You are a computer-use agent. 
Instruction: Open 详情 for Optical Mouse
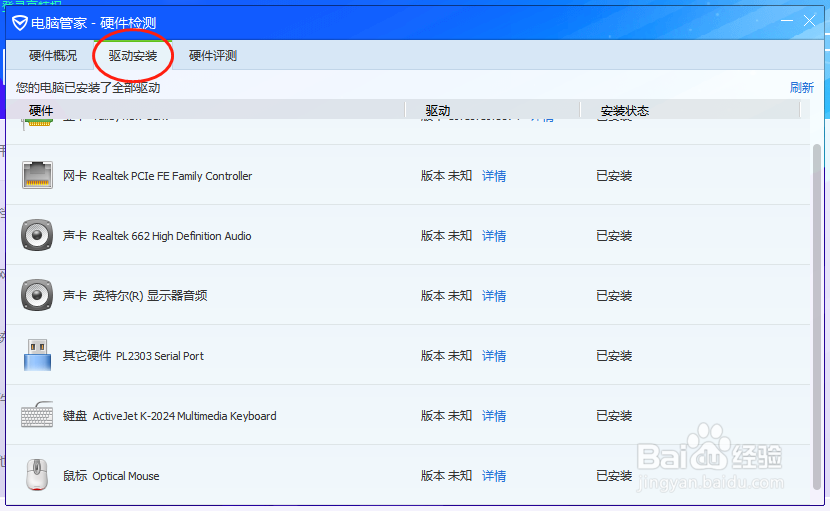tap(494, 476)
